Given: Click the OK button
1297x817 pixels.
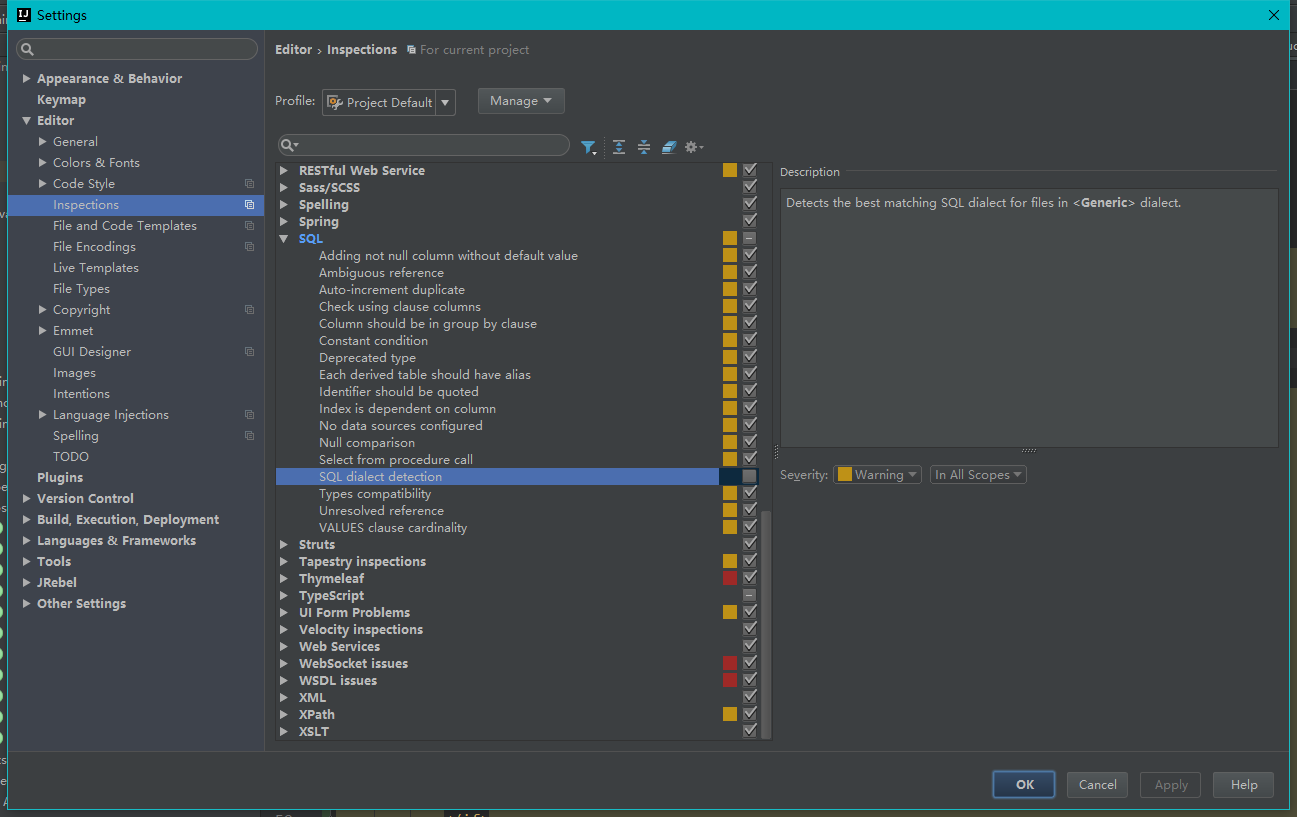Looking at the screenshot, I should point(1024,785).
